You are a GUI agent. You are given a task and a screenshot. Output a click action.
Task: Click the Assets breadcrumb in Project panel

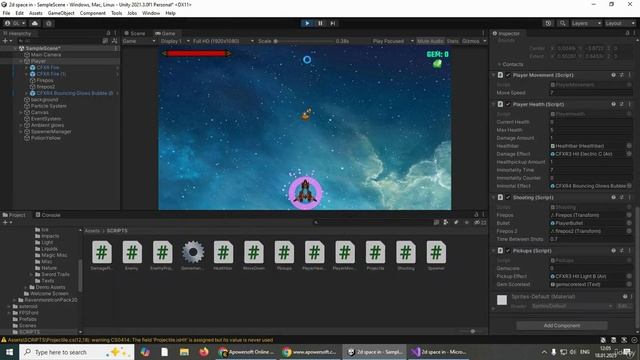pos(92,231)
